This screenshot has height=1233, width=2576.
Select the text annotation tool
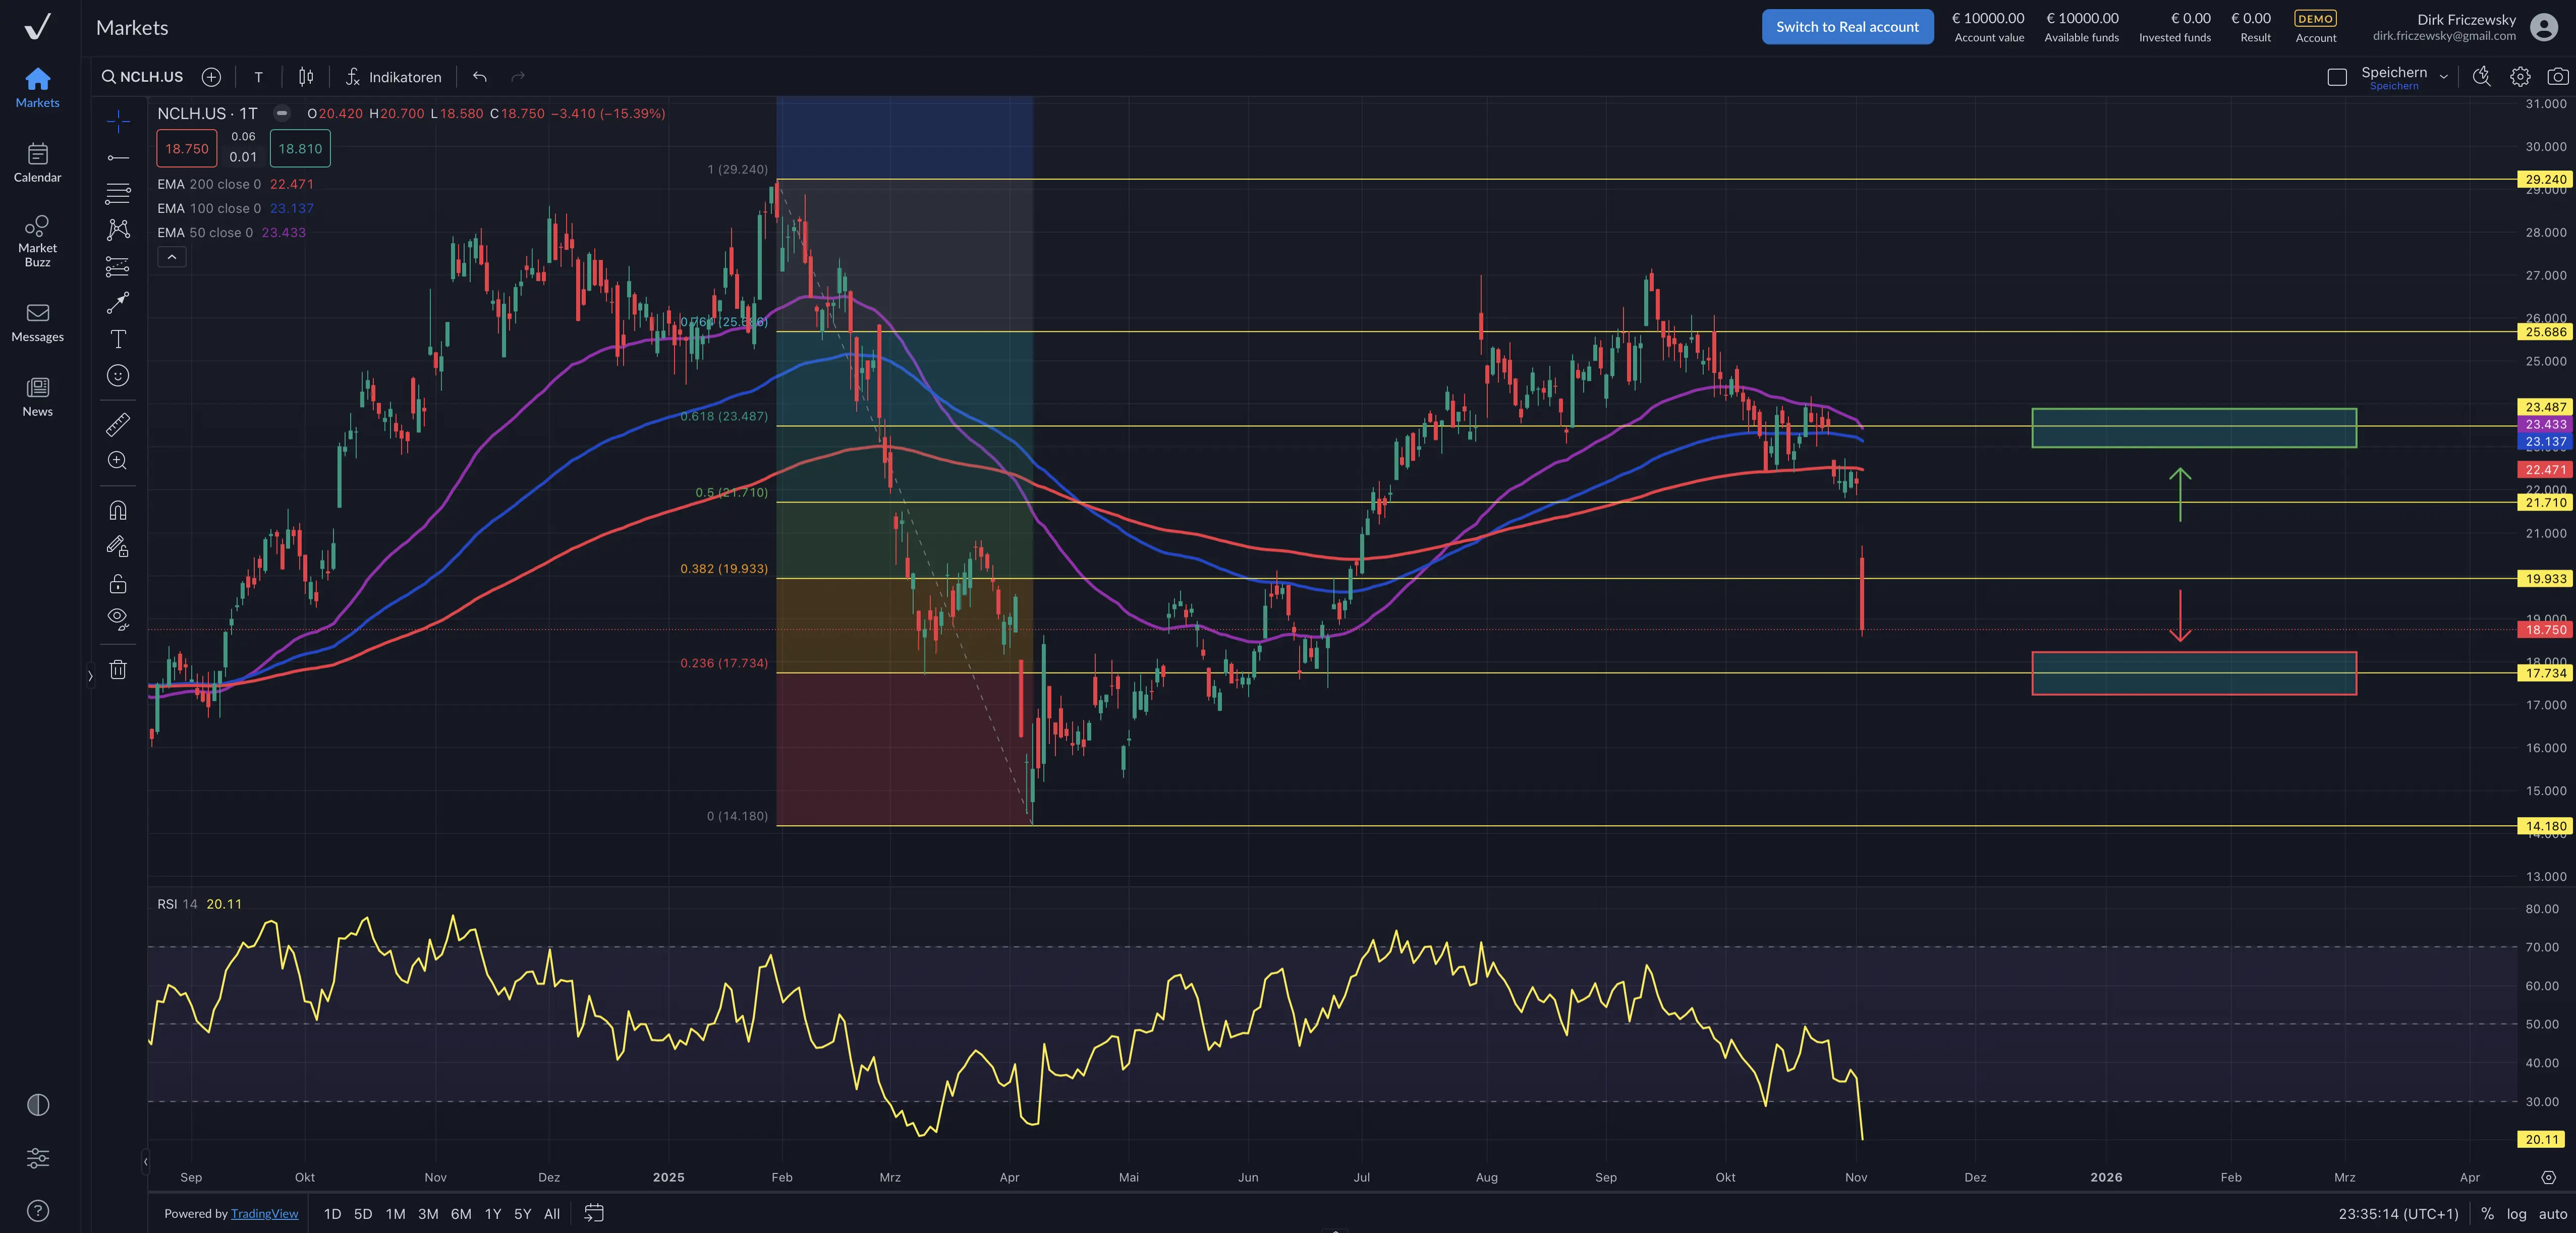118,339
